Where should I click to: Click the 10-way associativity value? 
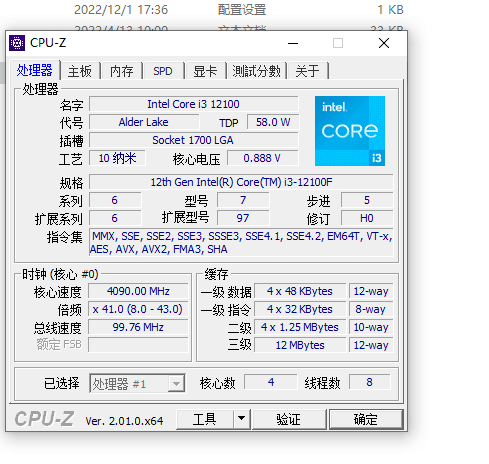[371, 327]
